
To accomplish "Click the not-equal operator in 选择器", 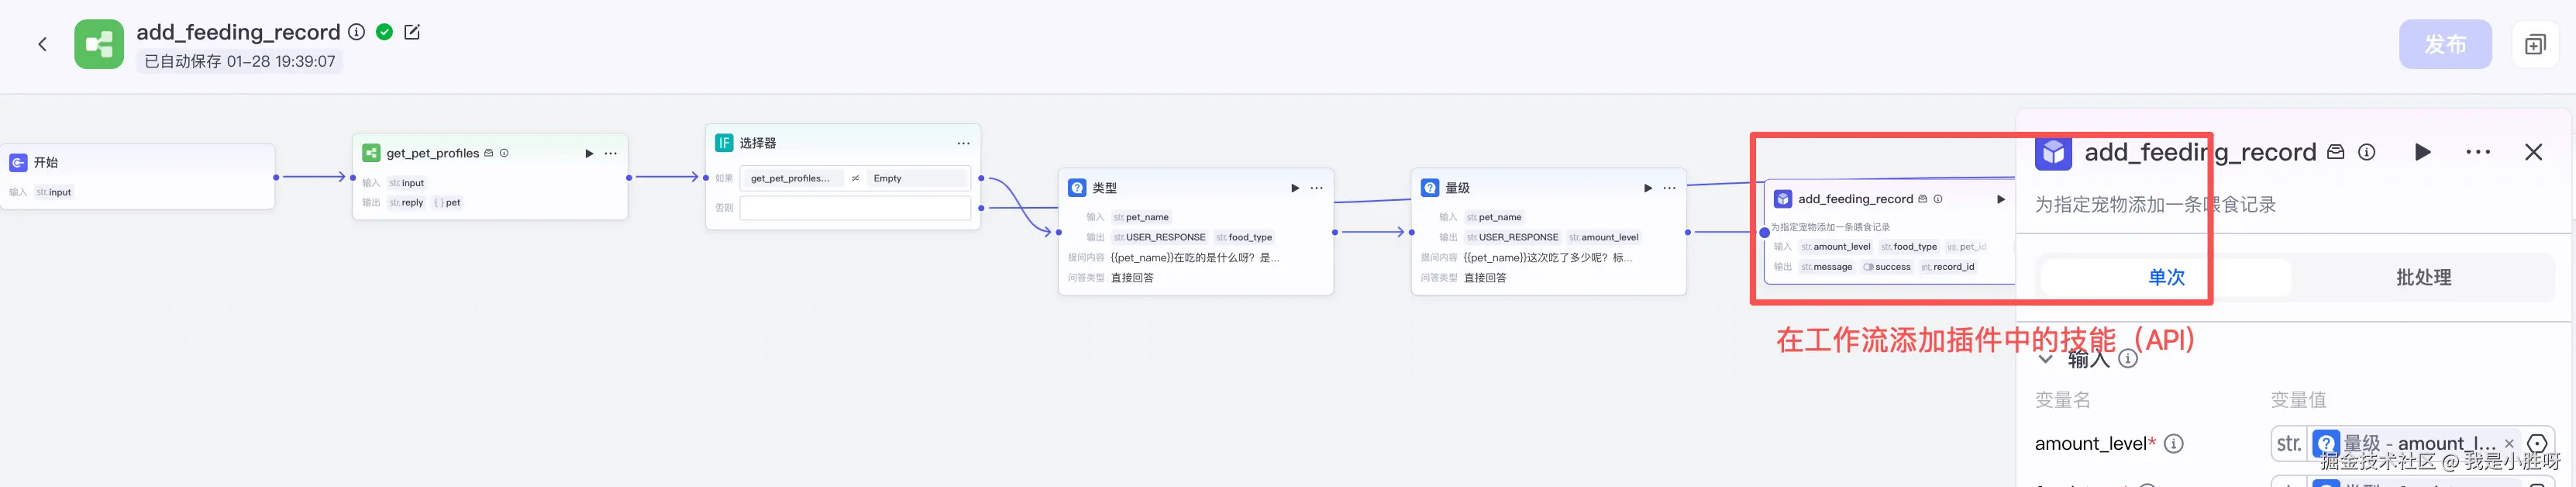I will click(855, 178).
